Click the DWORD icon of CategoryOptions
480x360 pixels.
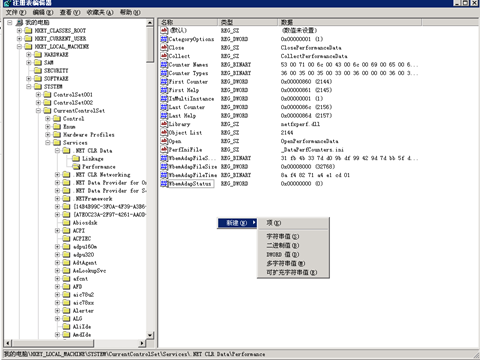(x=164, y=39)
